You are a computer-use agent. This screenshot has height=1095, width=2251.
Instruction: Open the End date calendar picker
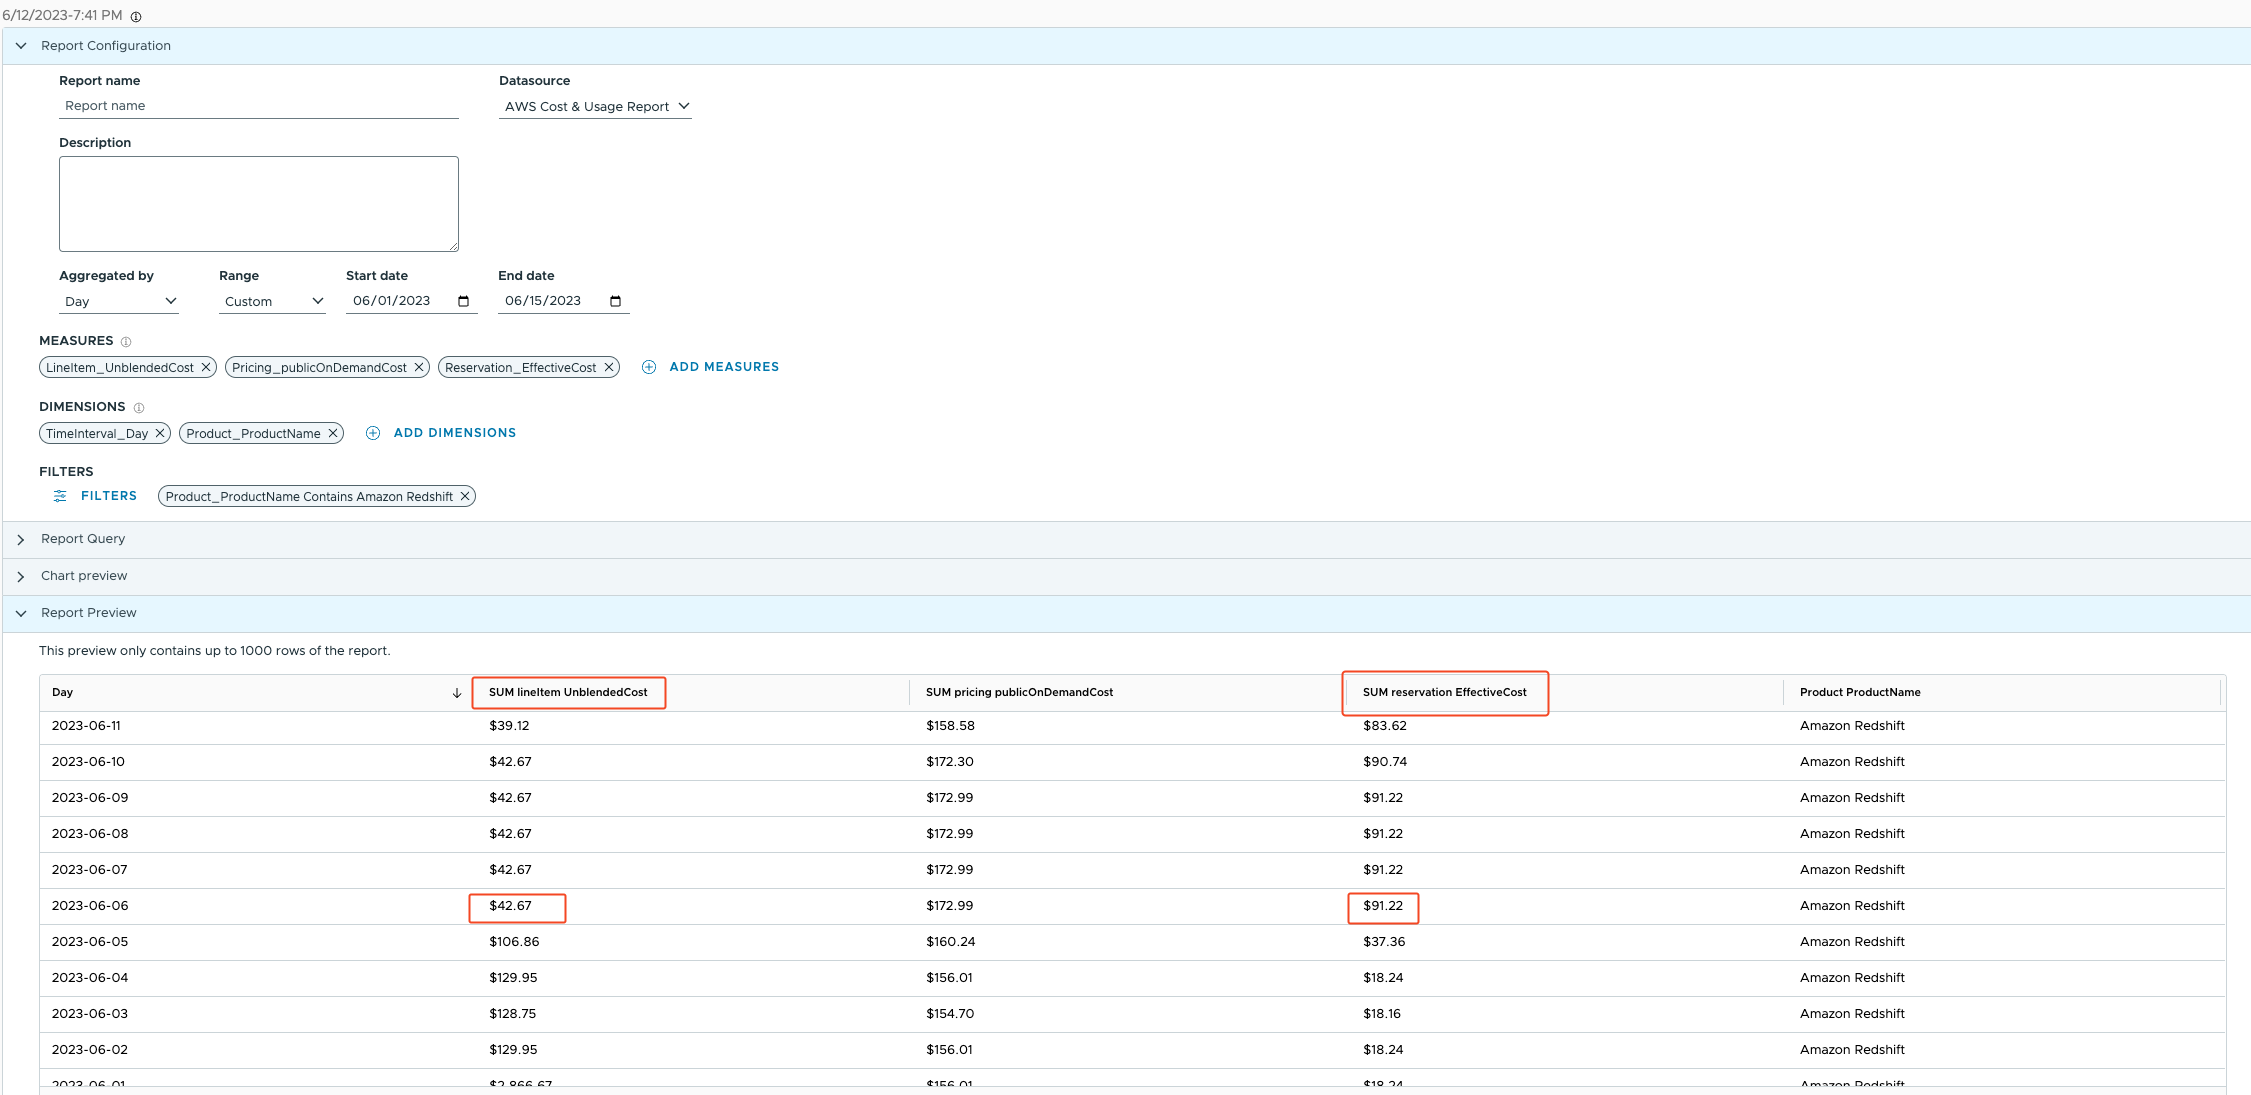(x=615, y=301)
